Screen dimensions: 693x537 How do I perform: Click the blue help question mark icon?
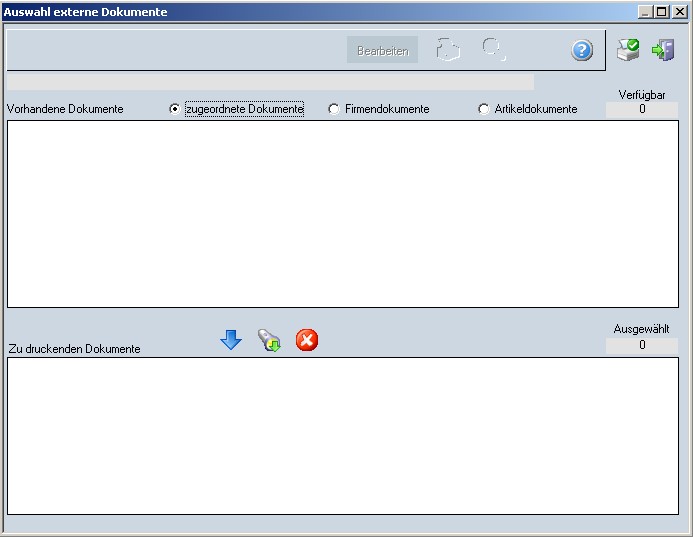click(x=582, y=50)
